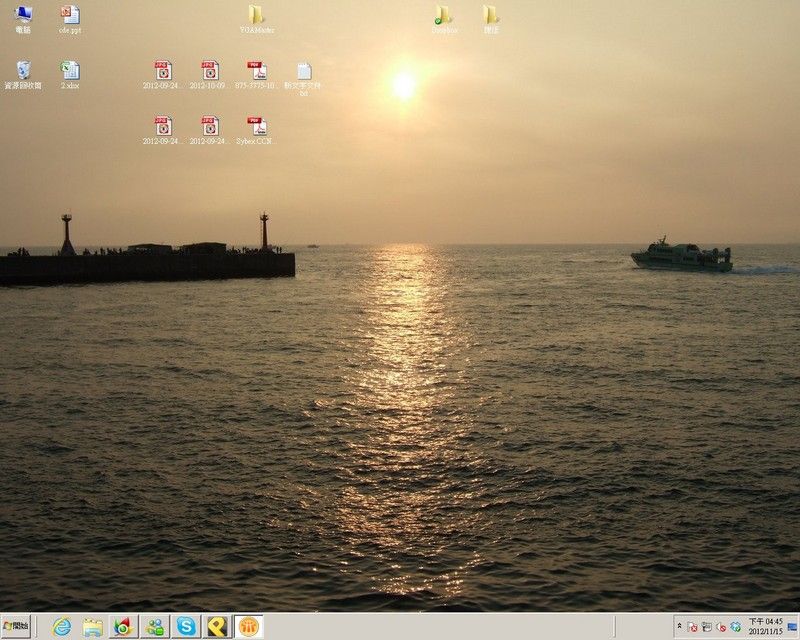Launch Chrome from the taskbar
Viewport: 800px width, 640px height.
click(x=124, y=627)
